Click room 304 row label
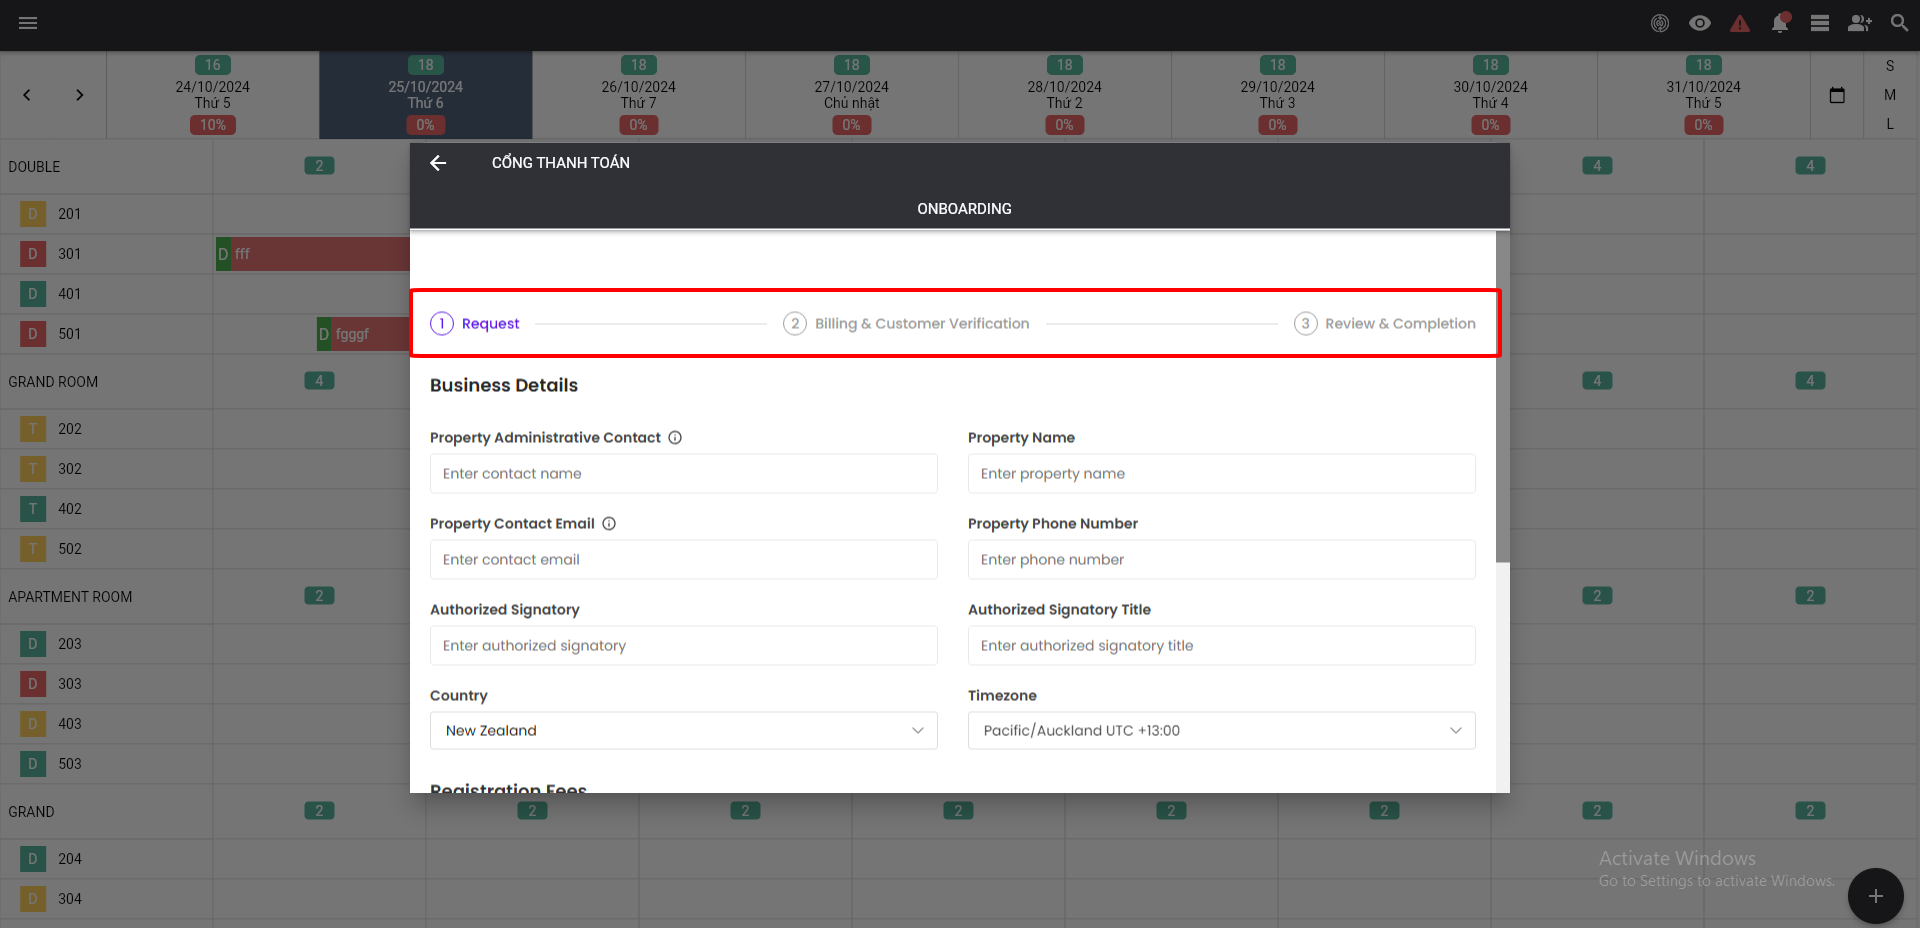The height and width of the screenshot is (928, 1920). click(70, 899)
